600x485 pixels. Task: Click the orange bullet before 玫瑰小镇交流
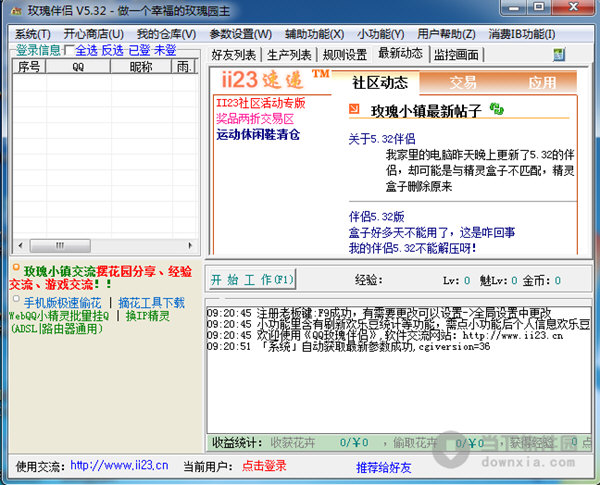tap(16, 267)
